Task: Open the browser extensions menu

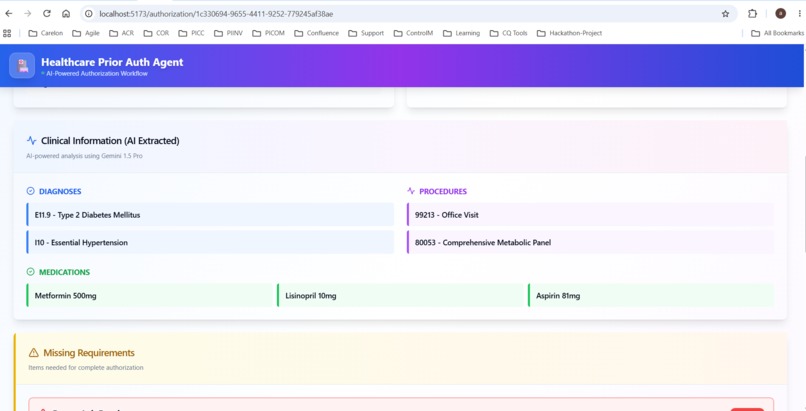Action: 753,14
